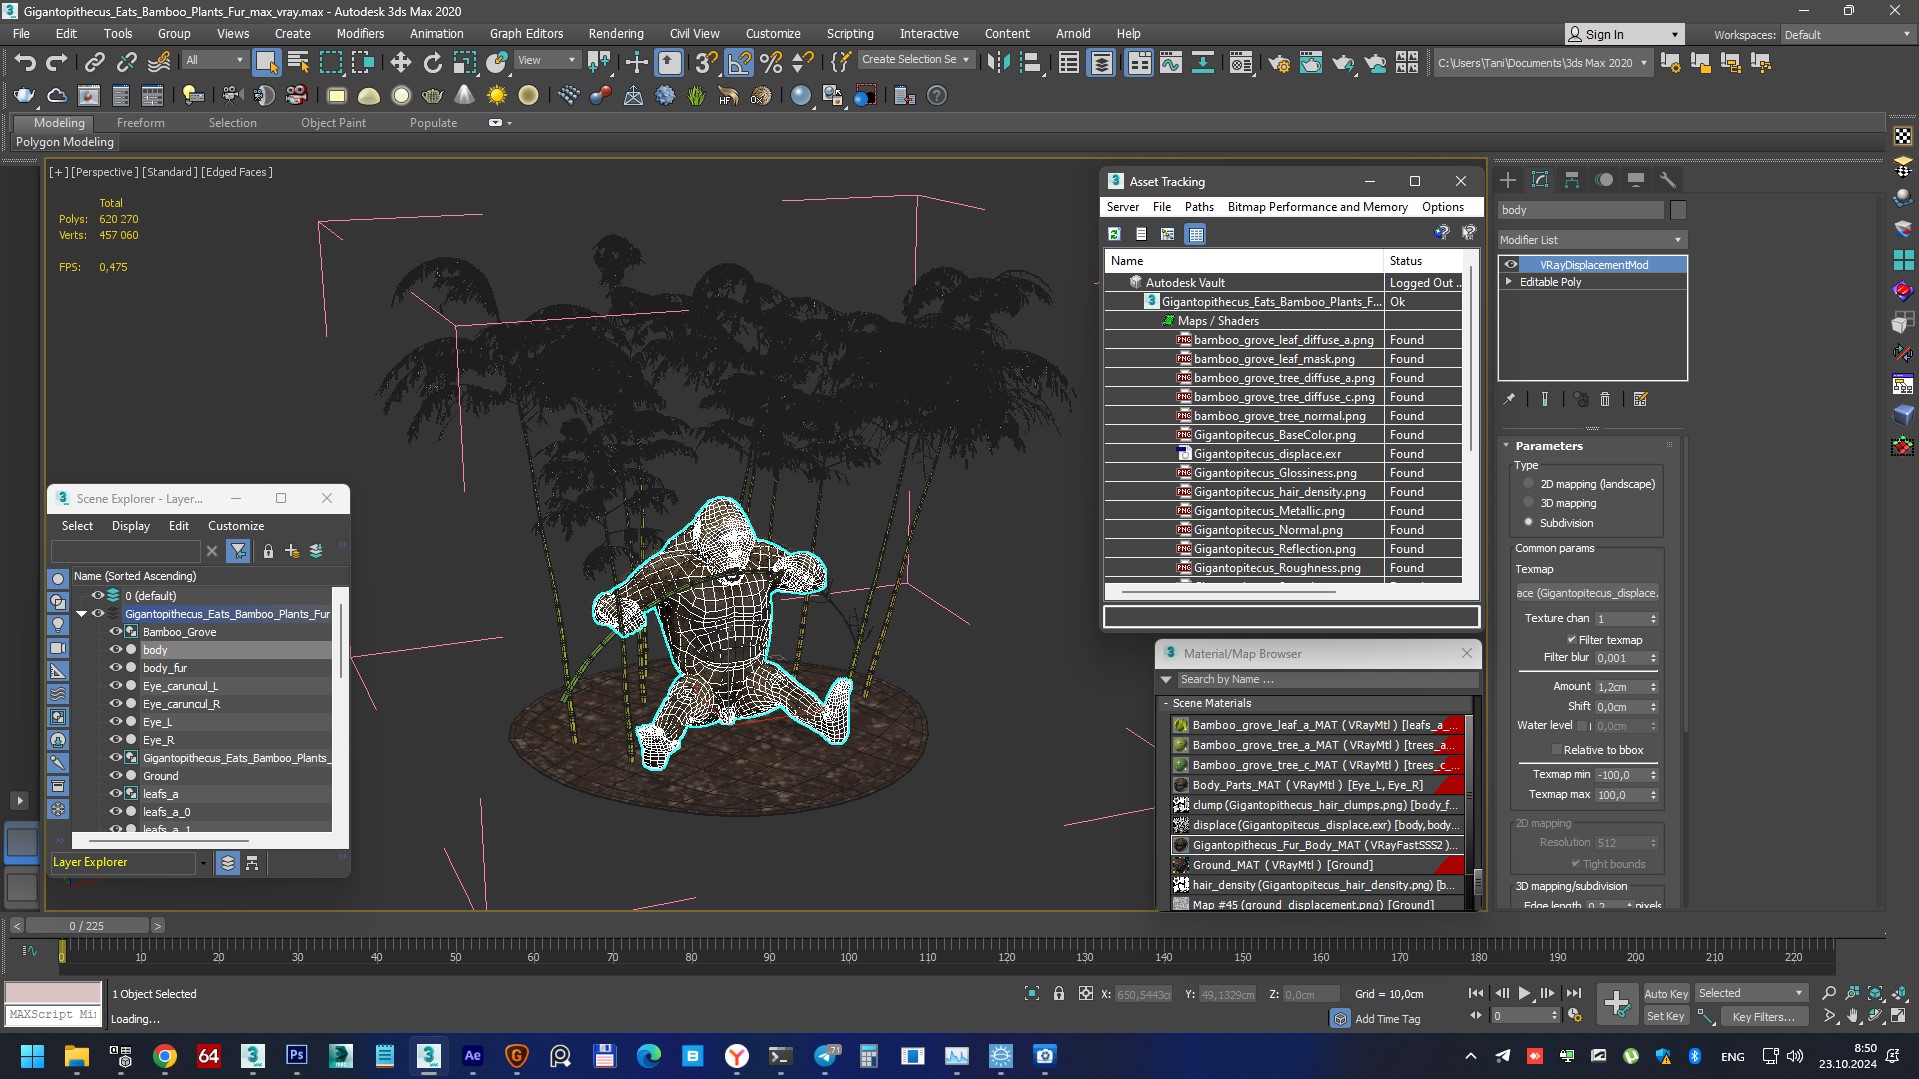This screenshot has width=1919, height=1079.
Task: Open the Create command panel tab
Action: 1508,180
